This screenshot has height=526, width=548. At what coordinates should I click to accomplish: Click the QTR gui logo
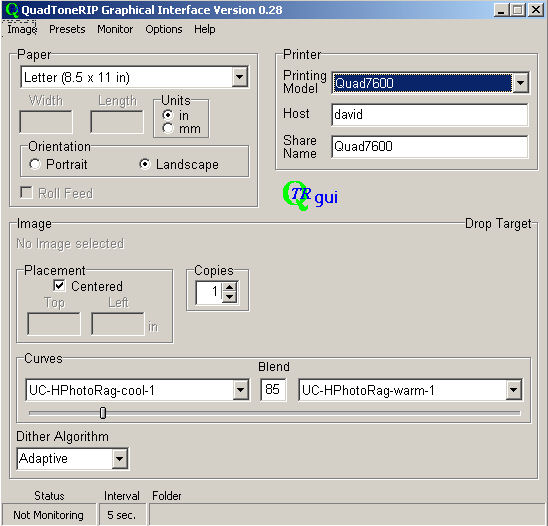coord(310,196)
